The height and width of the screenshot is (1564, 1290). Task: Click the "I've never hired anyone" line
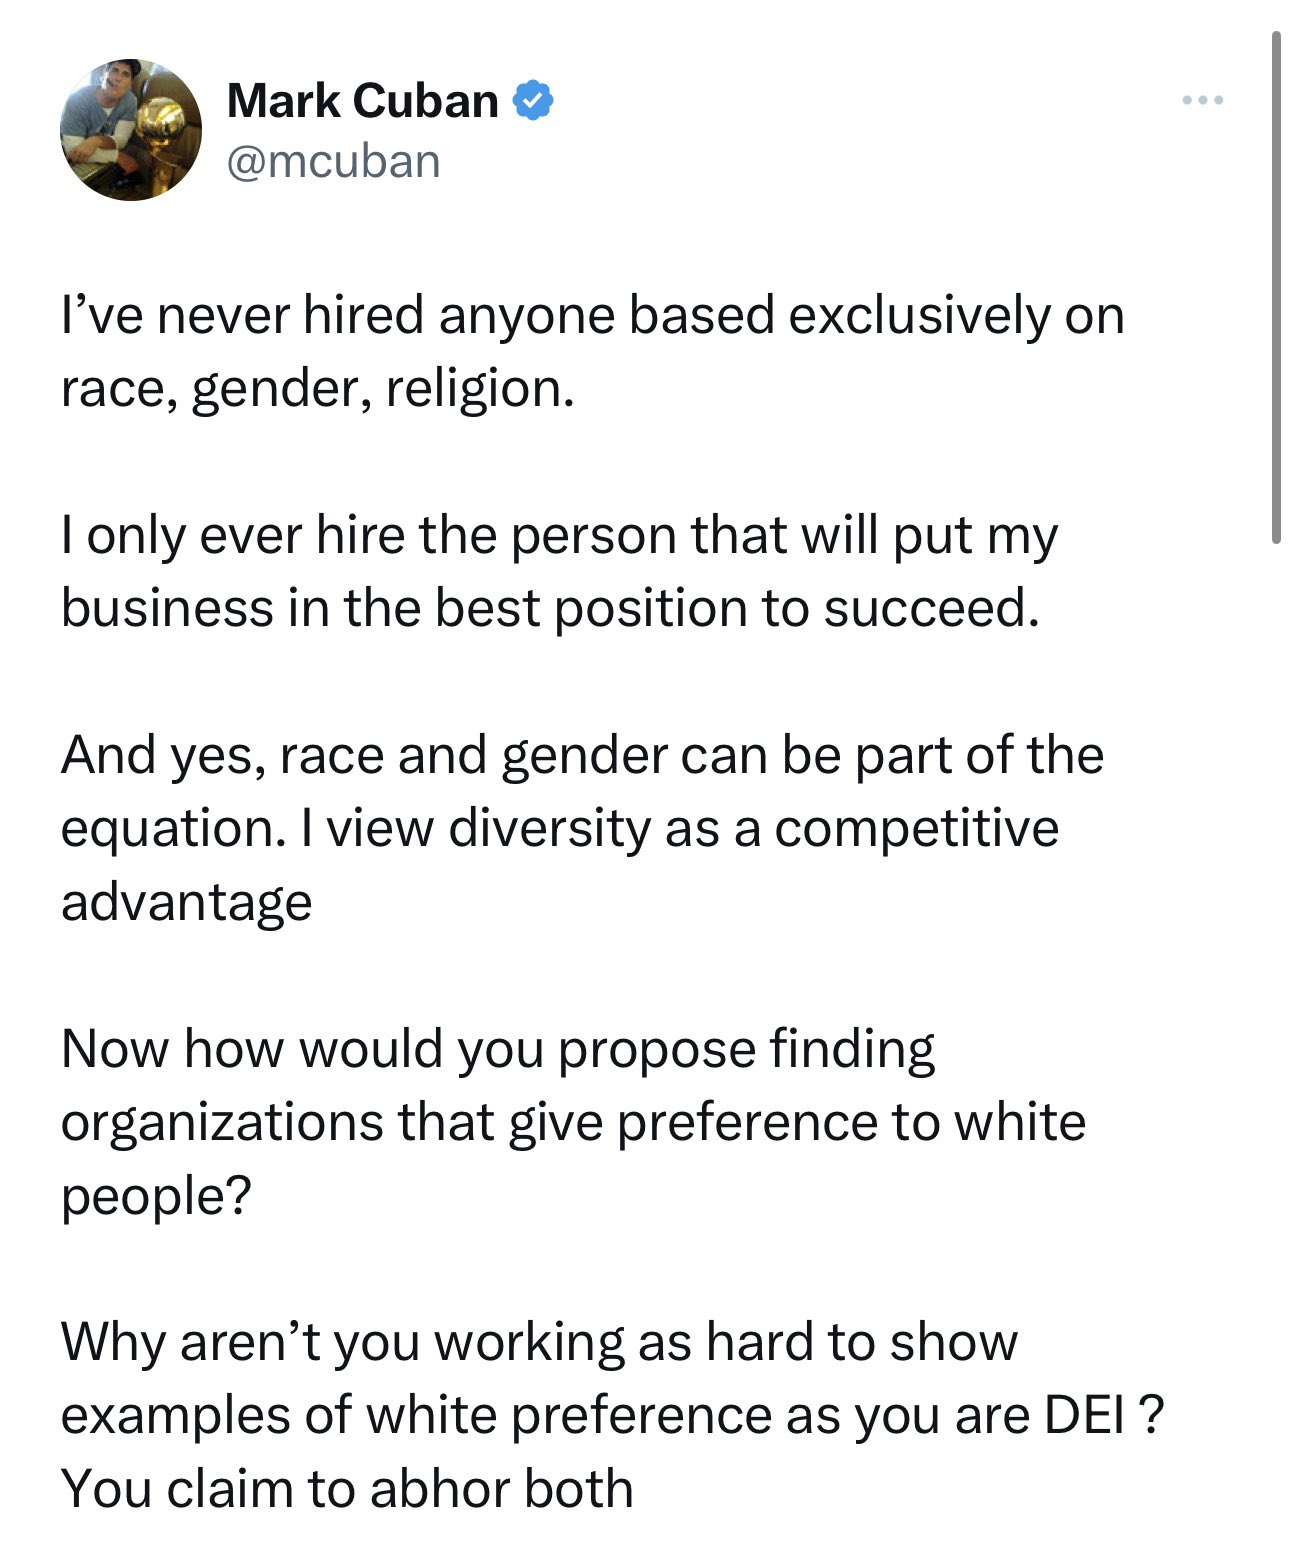[x=592, y=315]
